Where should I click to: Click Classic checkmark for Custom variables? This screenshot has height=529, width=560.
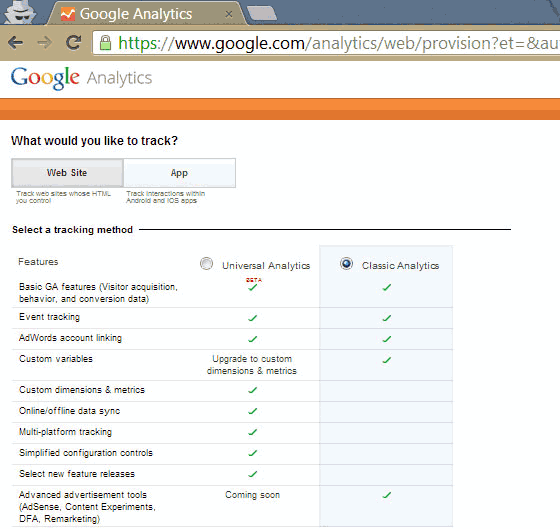[x=386, y=360]
